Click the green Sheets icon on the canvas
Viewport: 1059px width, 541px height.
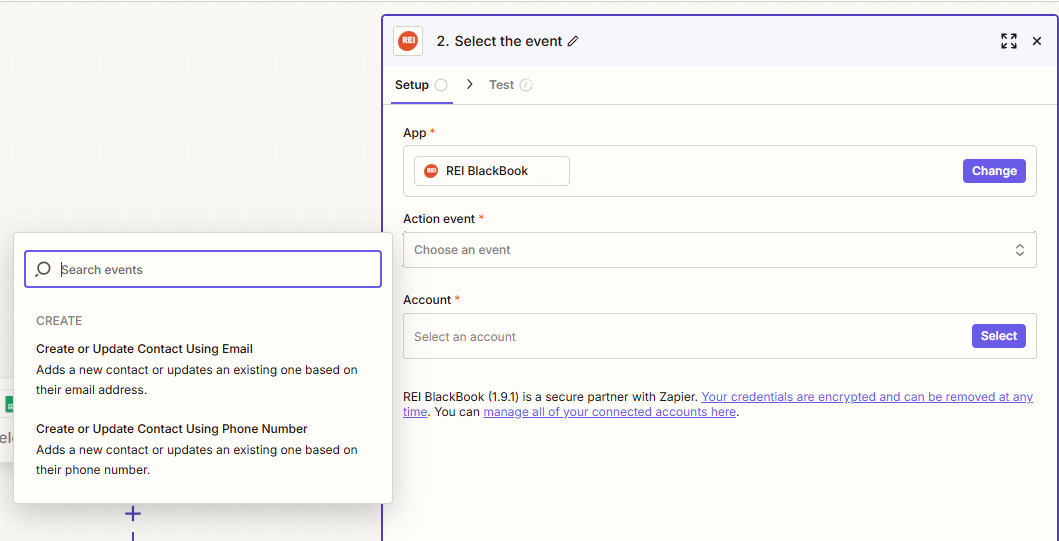(x=9, y=405)
